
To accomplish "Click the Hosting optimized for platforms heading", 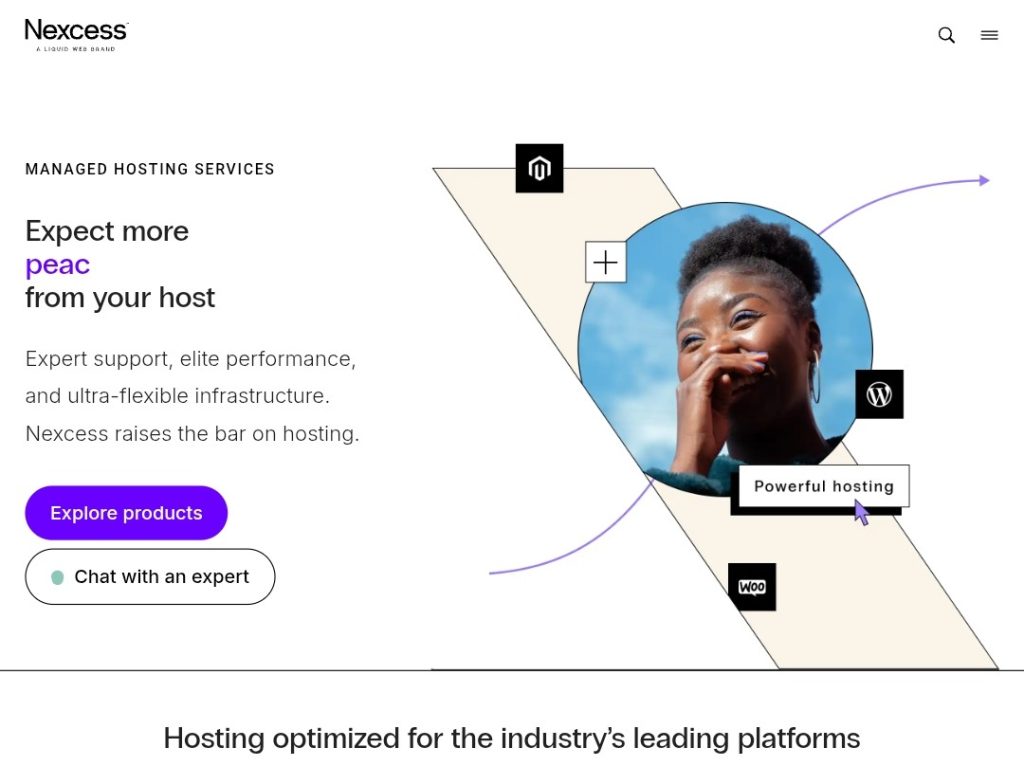I will click(x=511, y=739).
